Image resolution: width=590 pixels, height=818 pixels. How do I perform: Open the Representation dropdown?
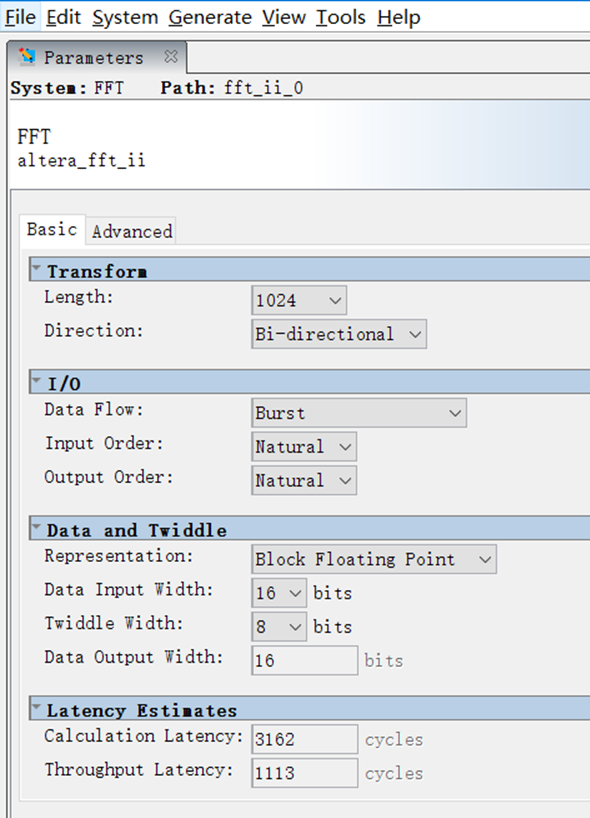tap(374, 559)
